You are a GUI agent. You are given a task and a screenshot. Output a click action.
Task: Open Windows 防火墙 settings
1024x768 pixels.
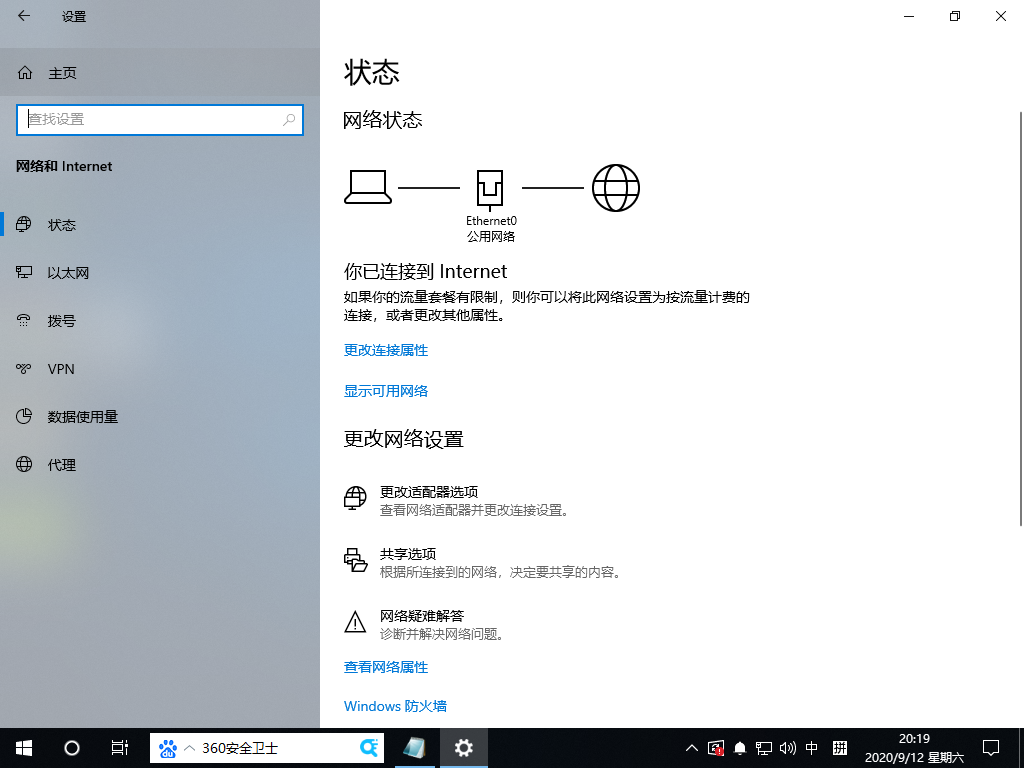point(395,706)
